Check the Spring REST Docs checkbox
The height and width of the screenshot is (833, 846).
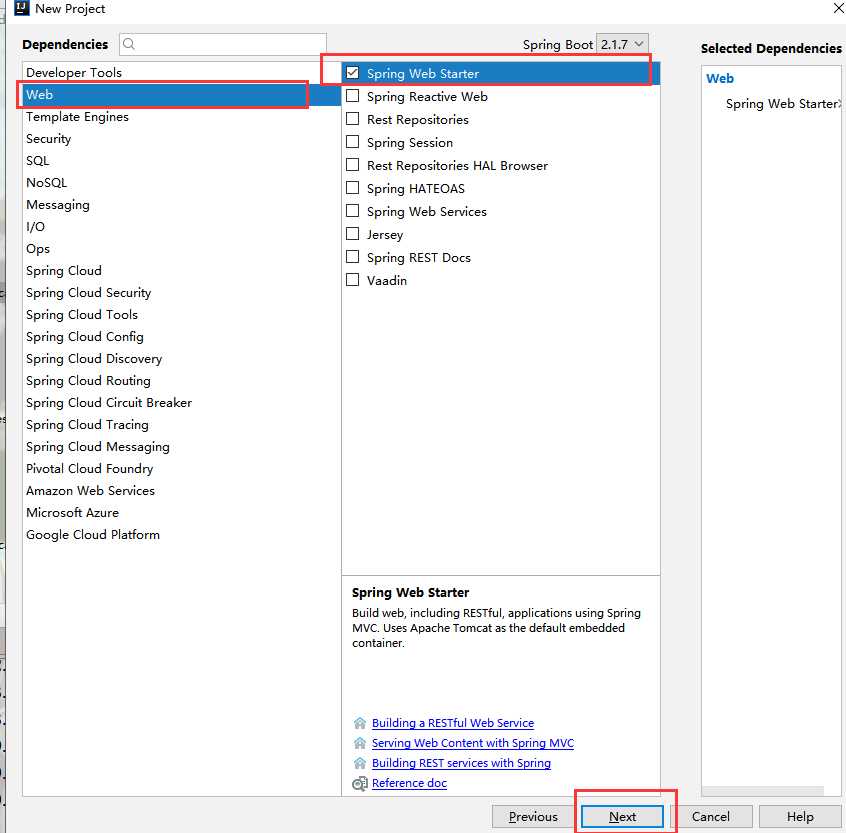tap(352, 257)
